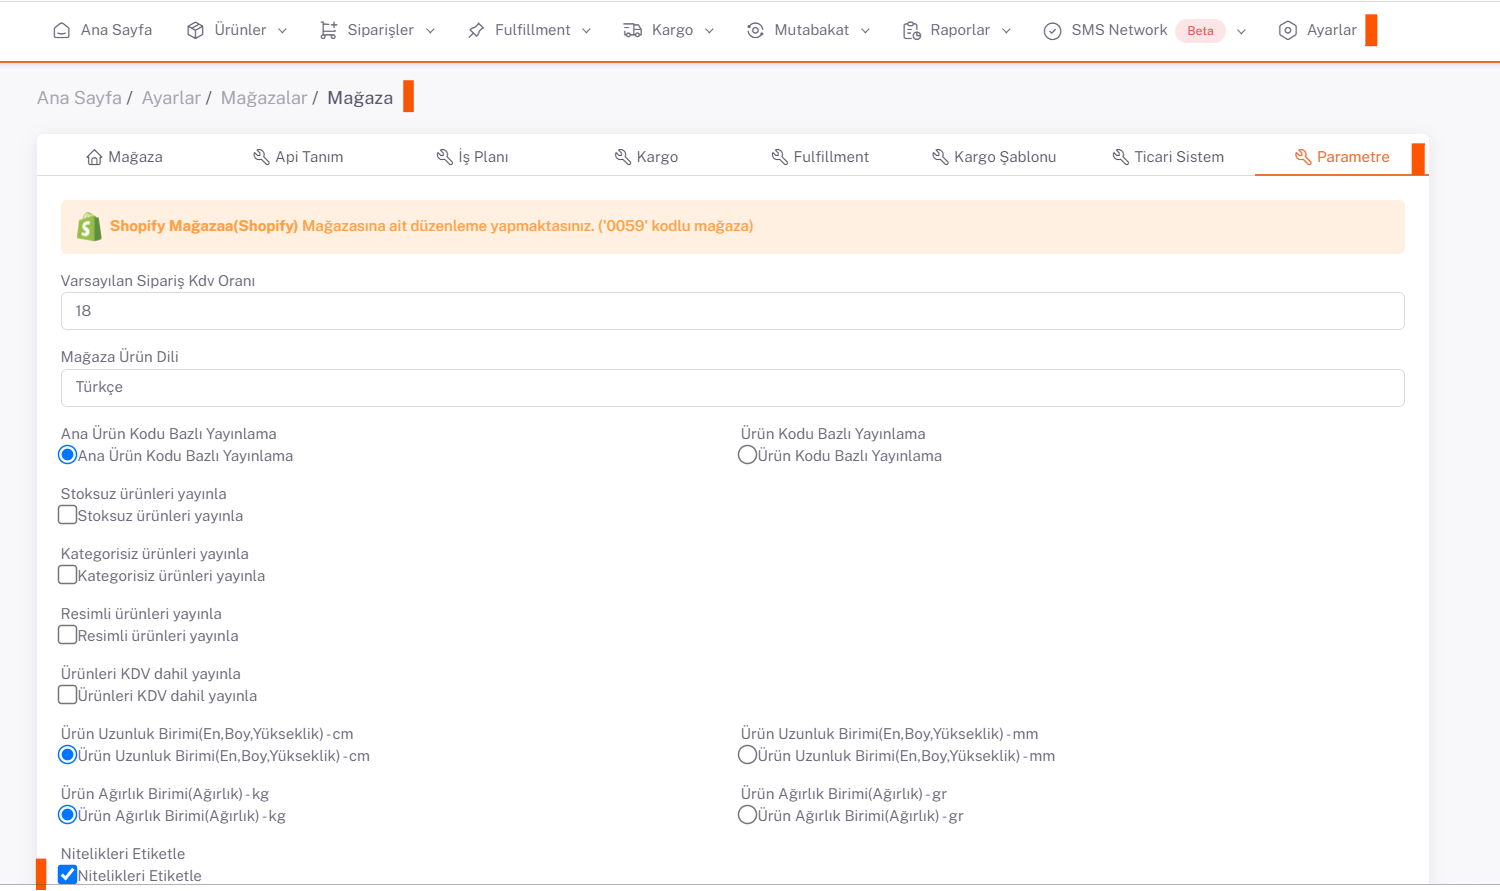Go to the Ticari Sistem tab

(1168, 157)
